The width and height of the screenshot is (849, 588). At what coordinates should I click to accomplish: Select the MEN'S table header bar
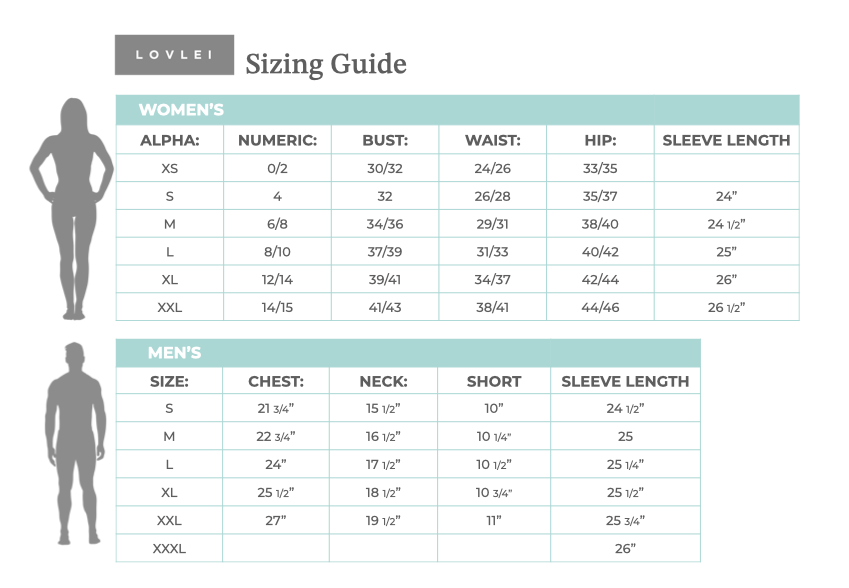(x=407, y=352)
